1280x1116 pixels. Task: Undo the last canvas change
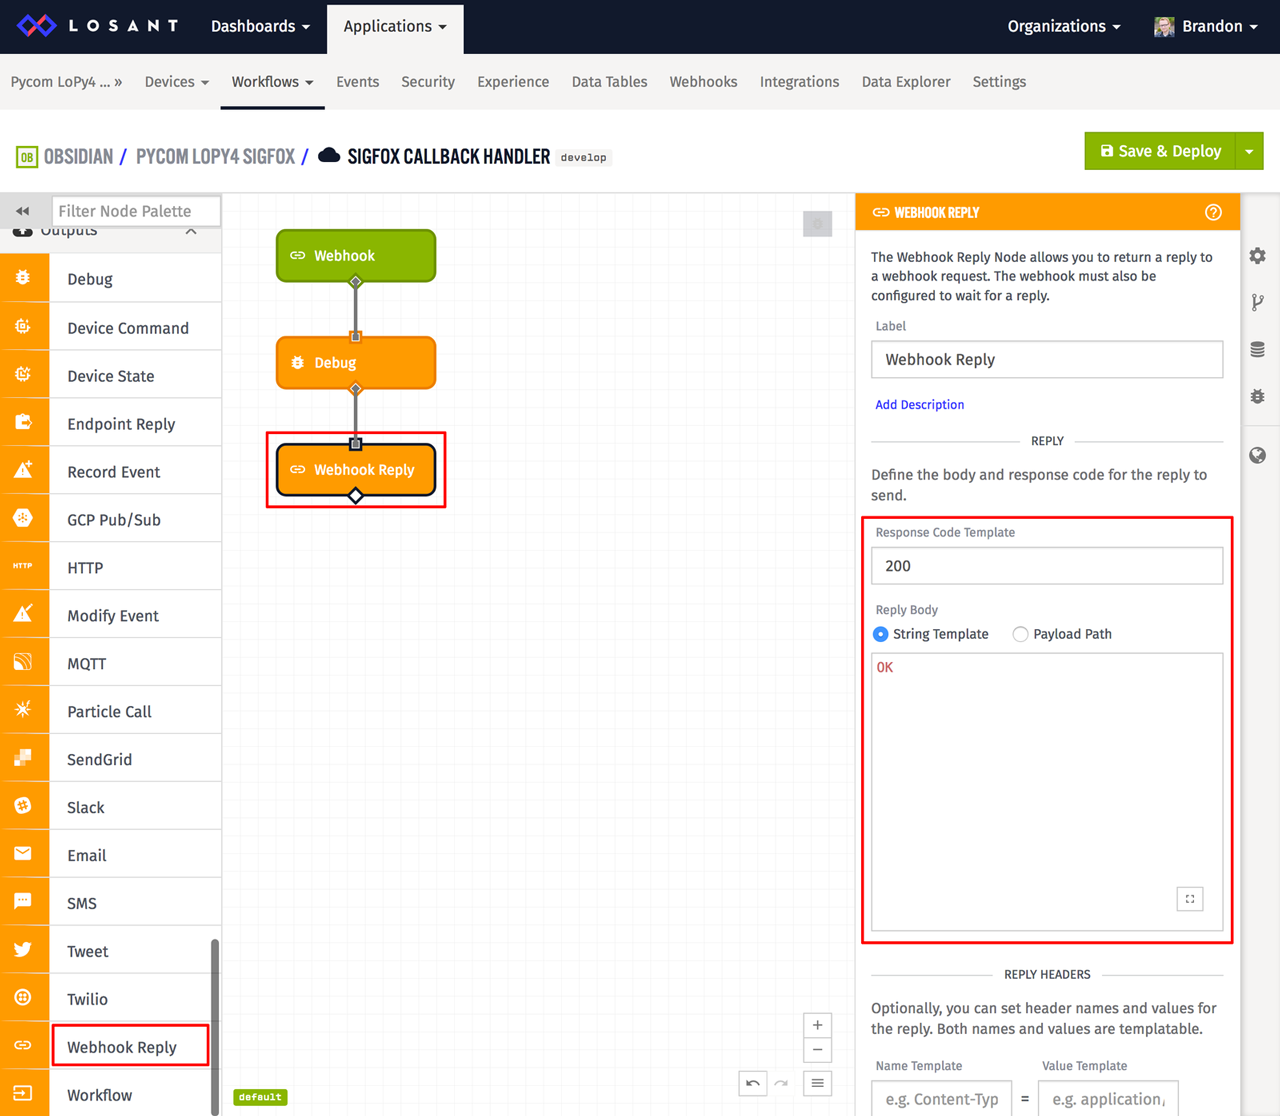(753, 1083)
